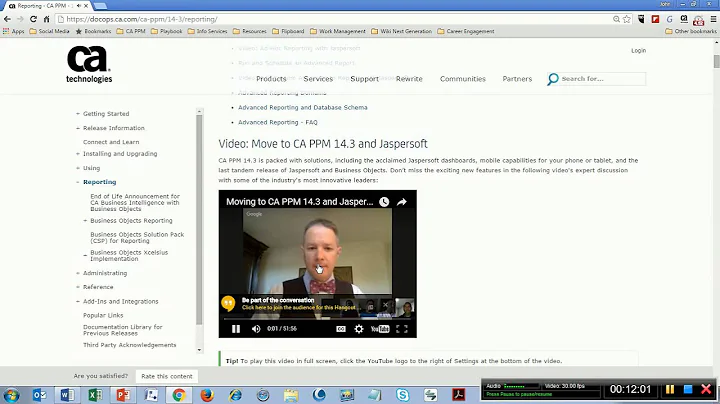The image size is (720, 404).
Task: Open the Other bookmarks folder
Action: [x=691, y=31]
